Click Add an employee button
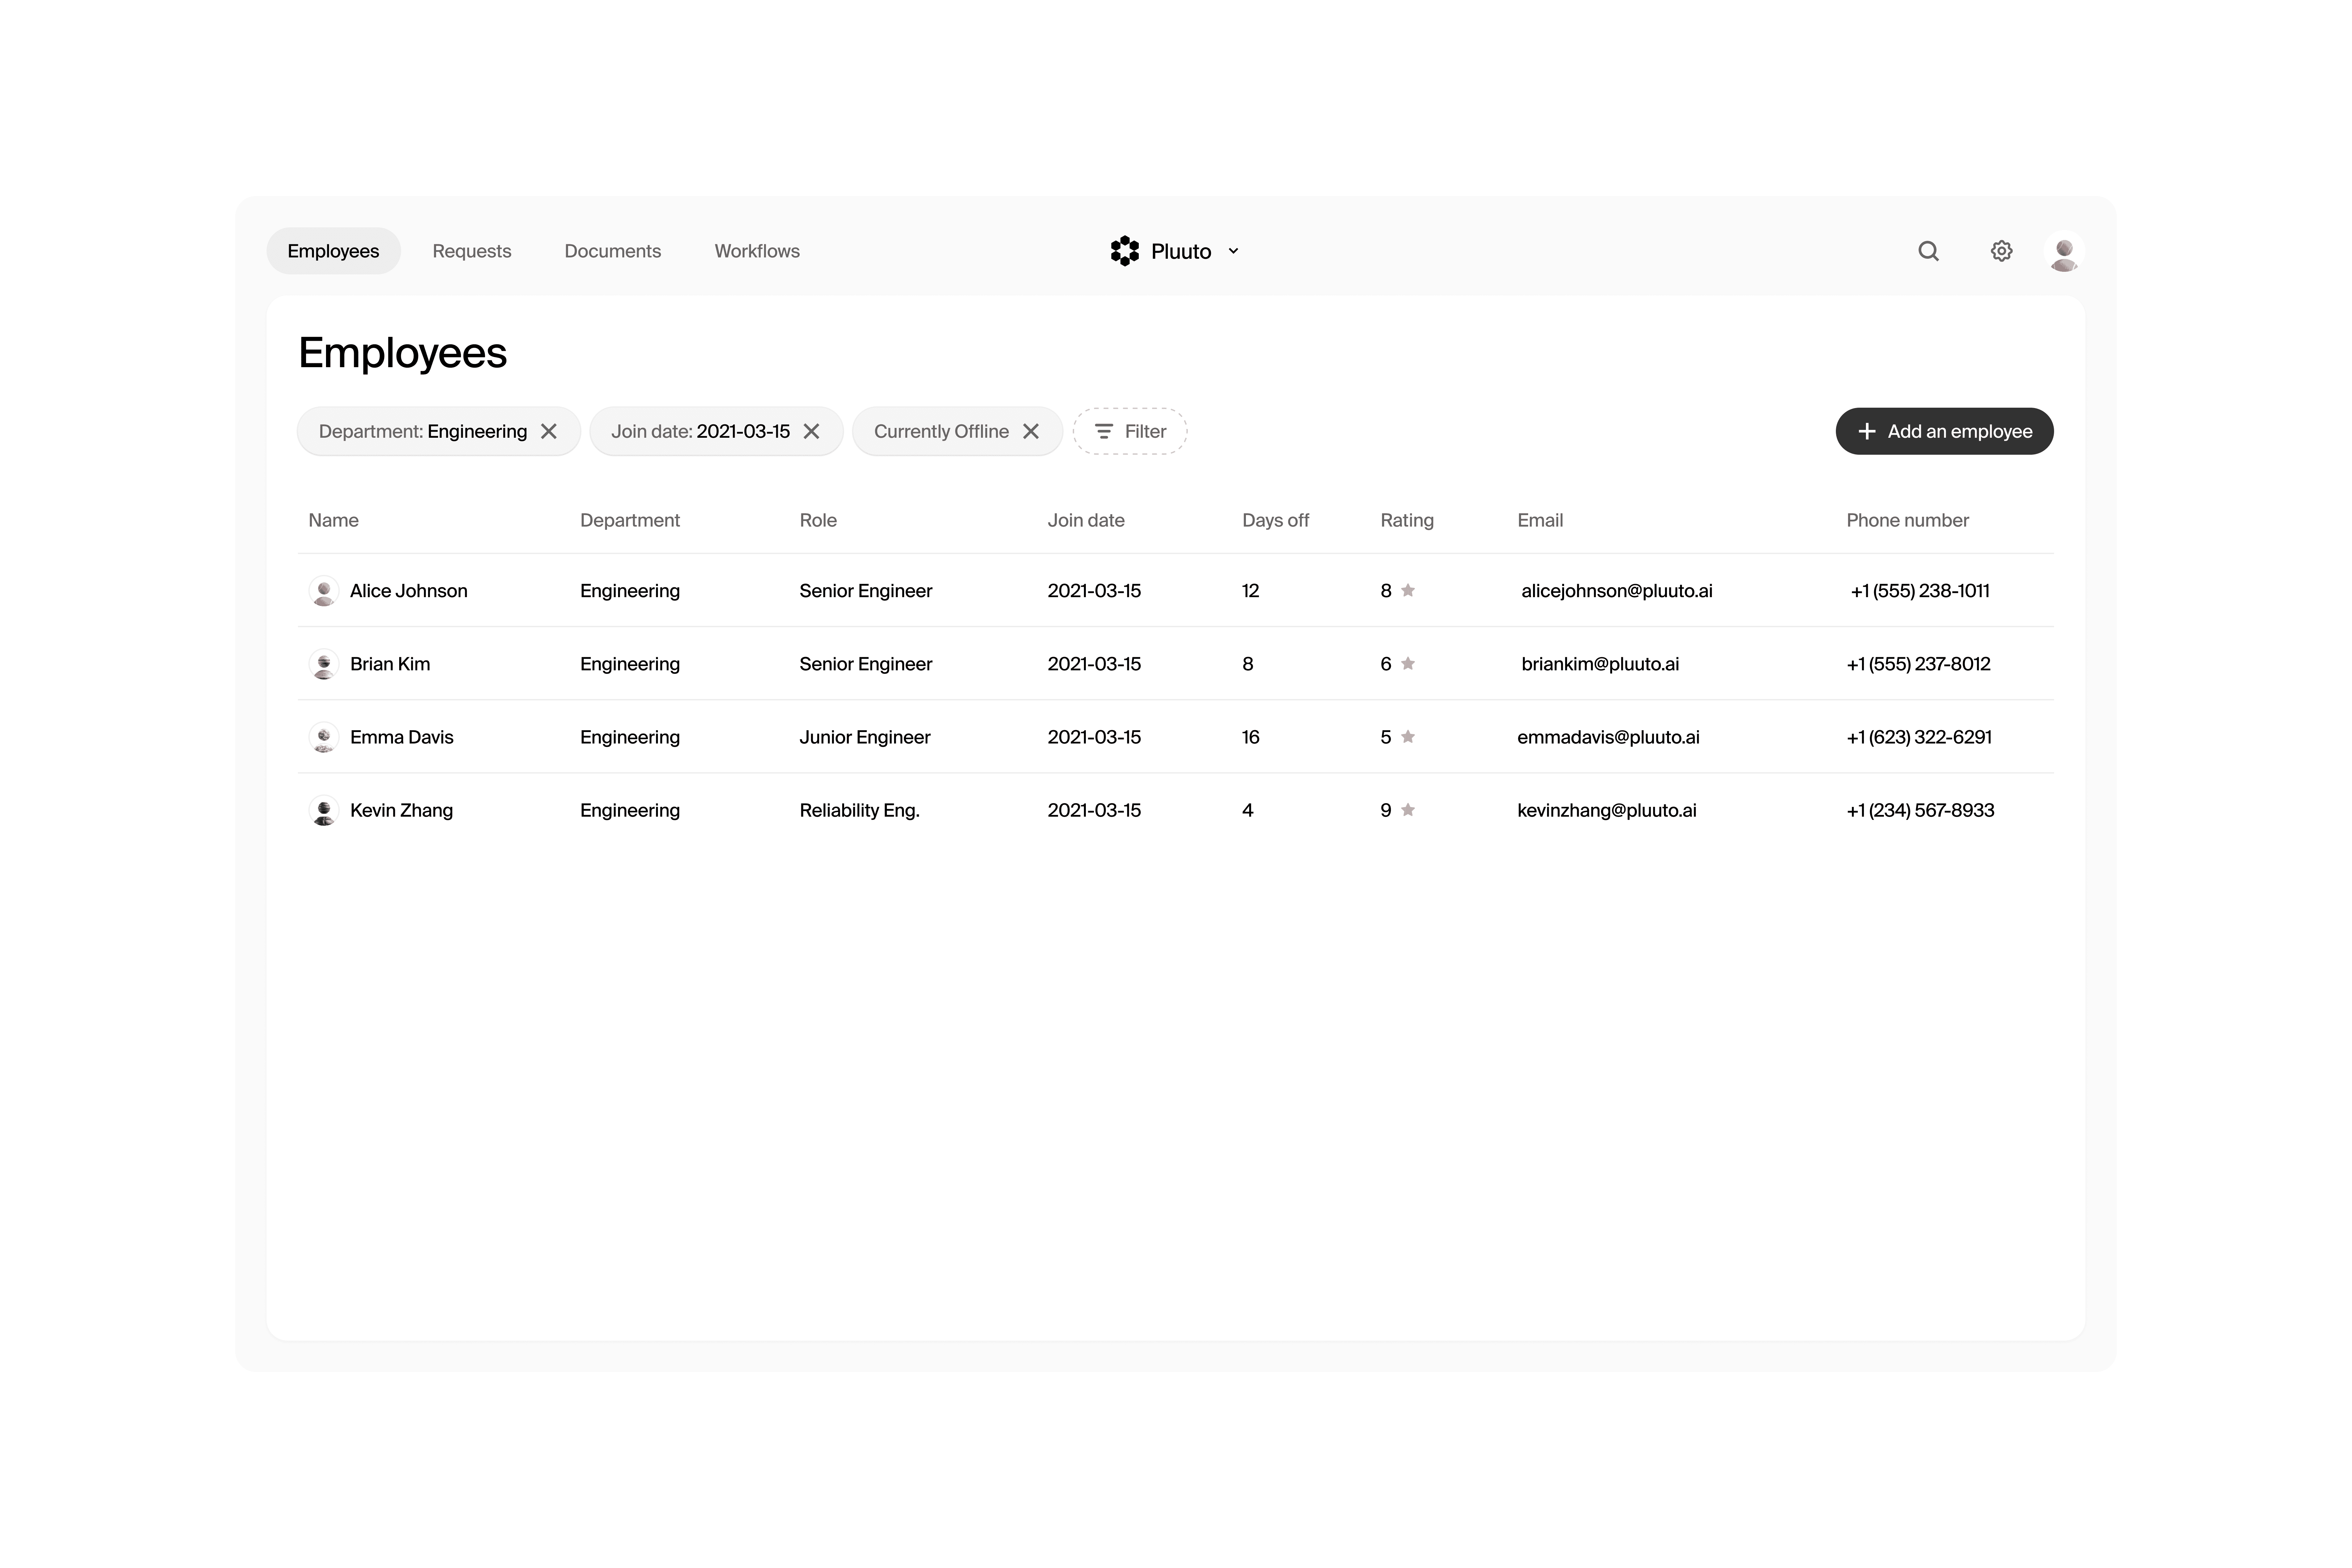Image resolution: width=2352 pixels, height=1568 pixels. [1944, 431]
